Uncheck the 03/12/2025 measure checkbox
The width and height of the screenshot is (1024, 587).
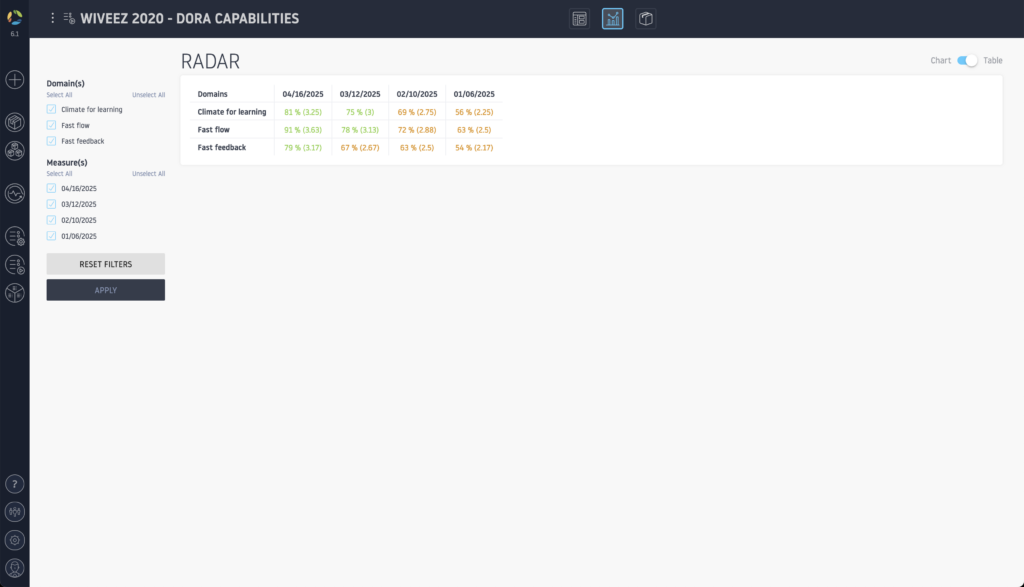pos(51,204)
